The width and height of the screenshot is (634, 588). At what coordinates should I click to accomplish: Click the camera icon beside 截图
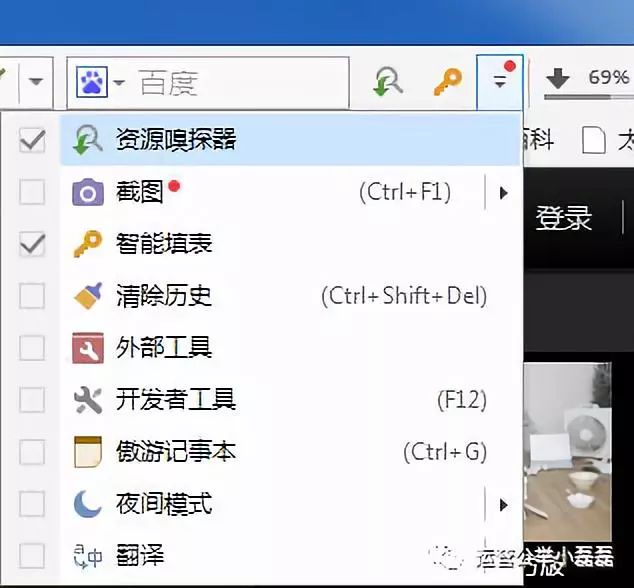click(x=88, y=192)
